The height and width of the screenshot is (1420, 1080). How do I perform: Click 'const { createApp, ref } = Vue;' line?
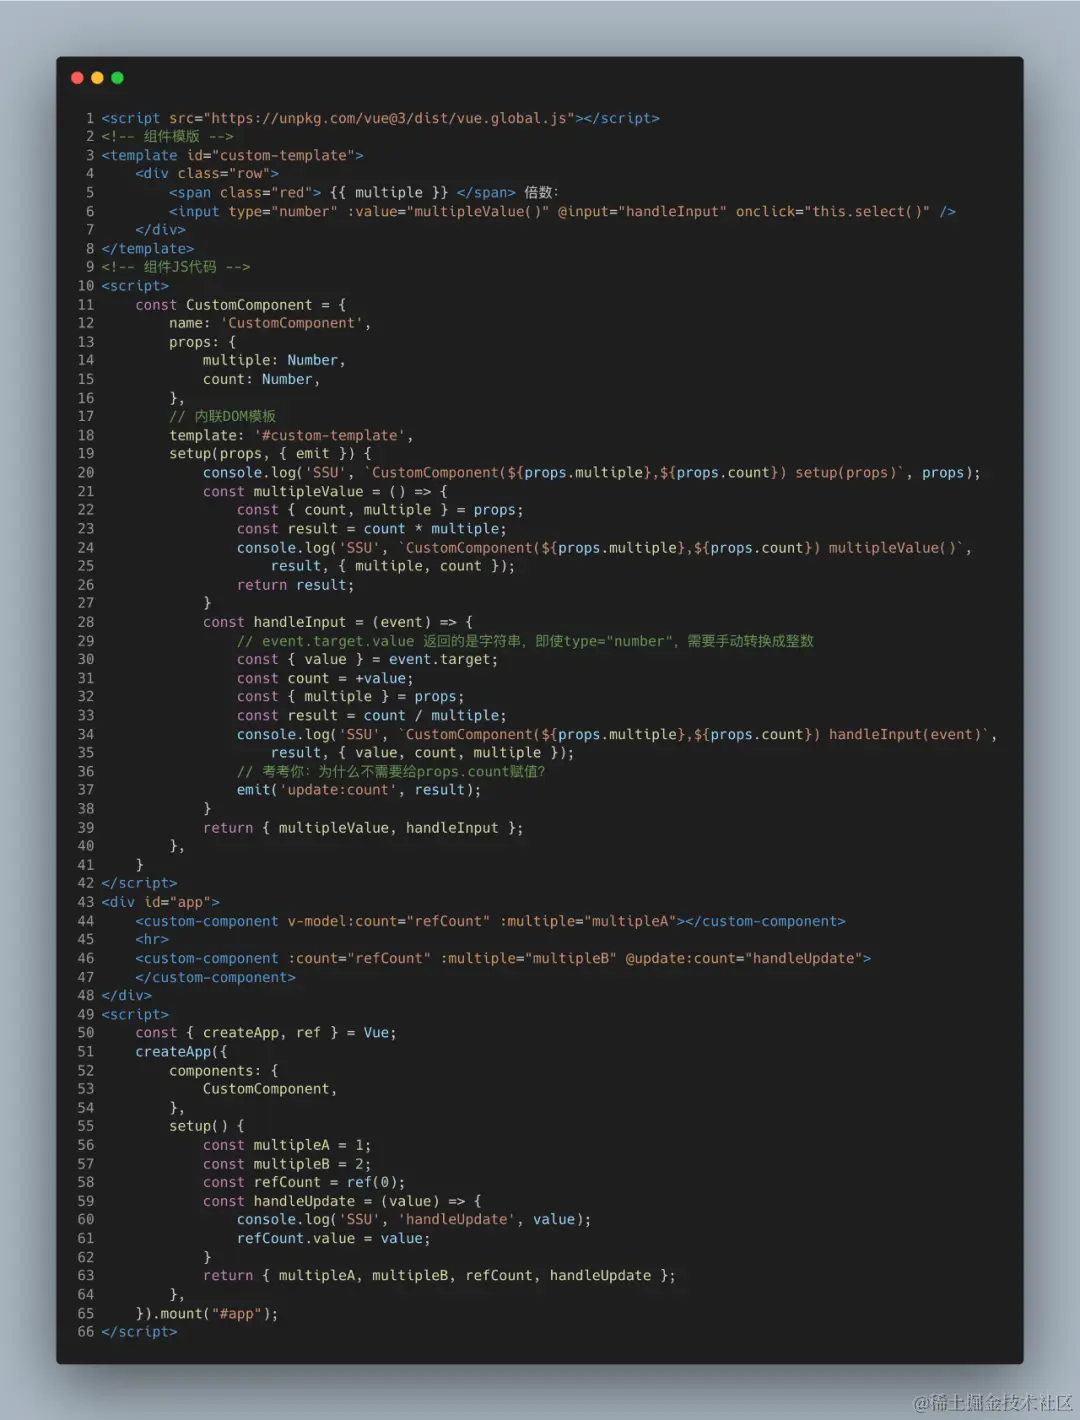pos(266,1033)
